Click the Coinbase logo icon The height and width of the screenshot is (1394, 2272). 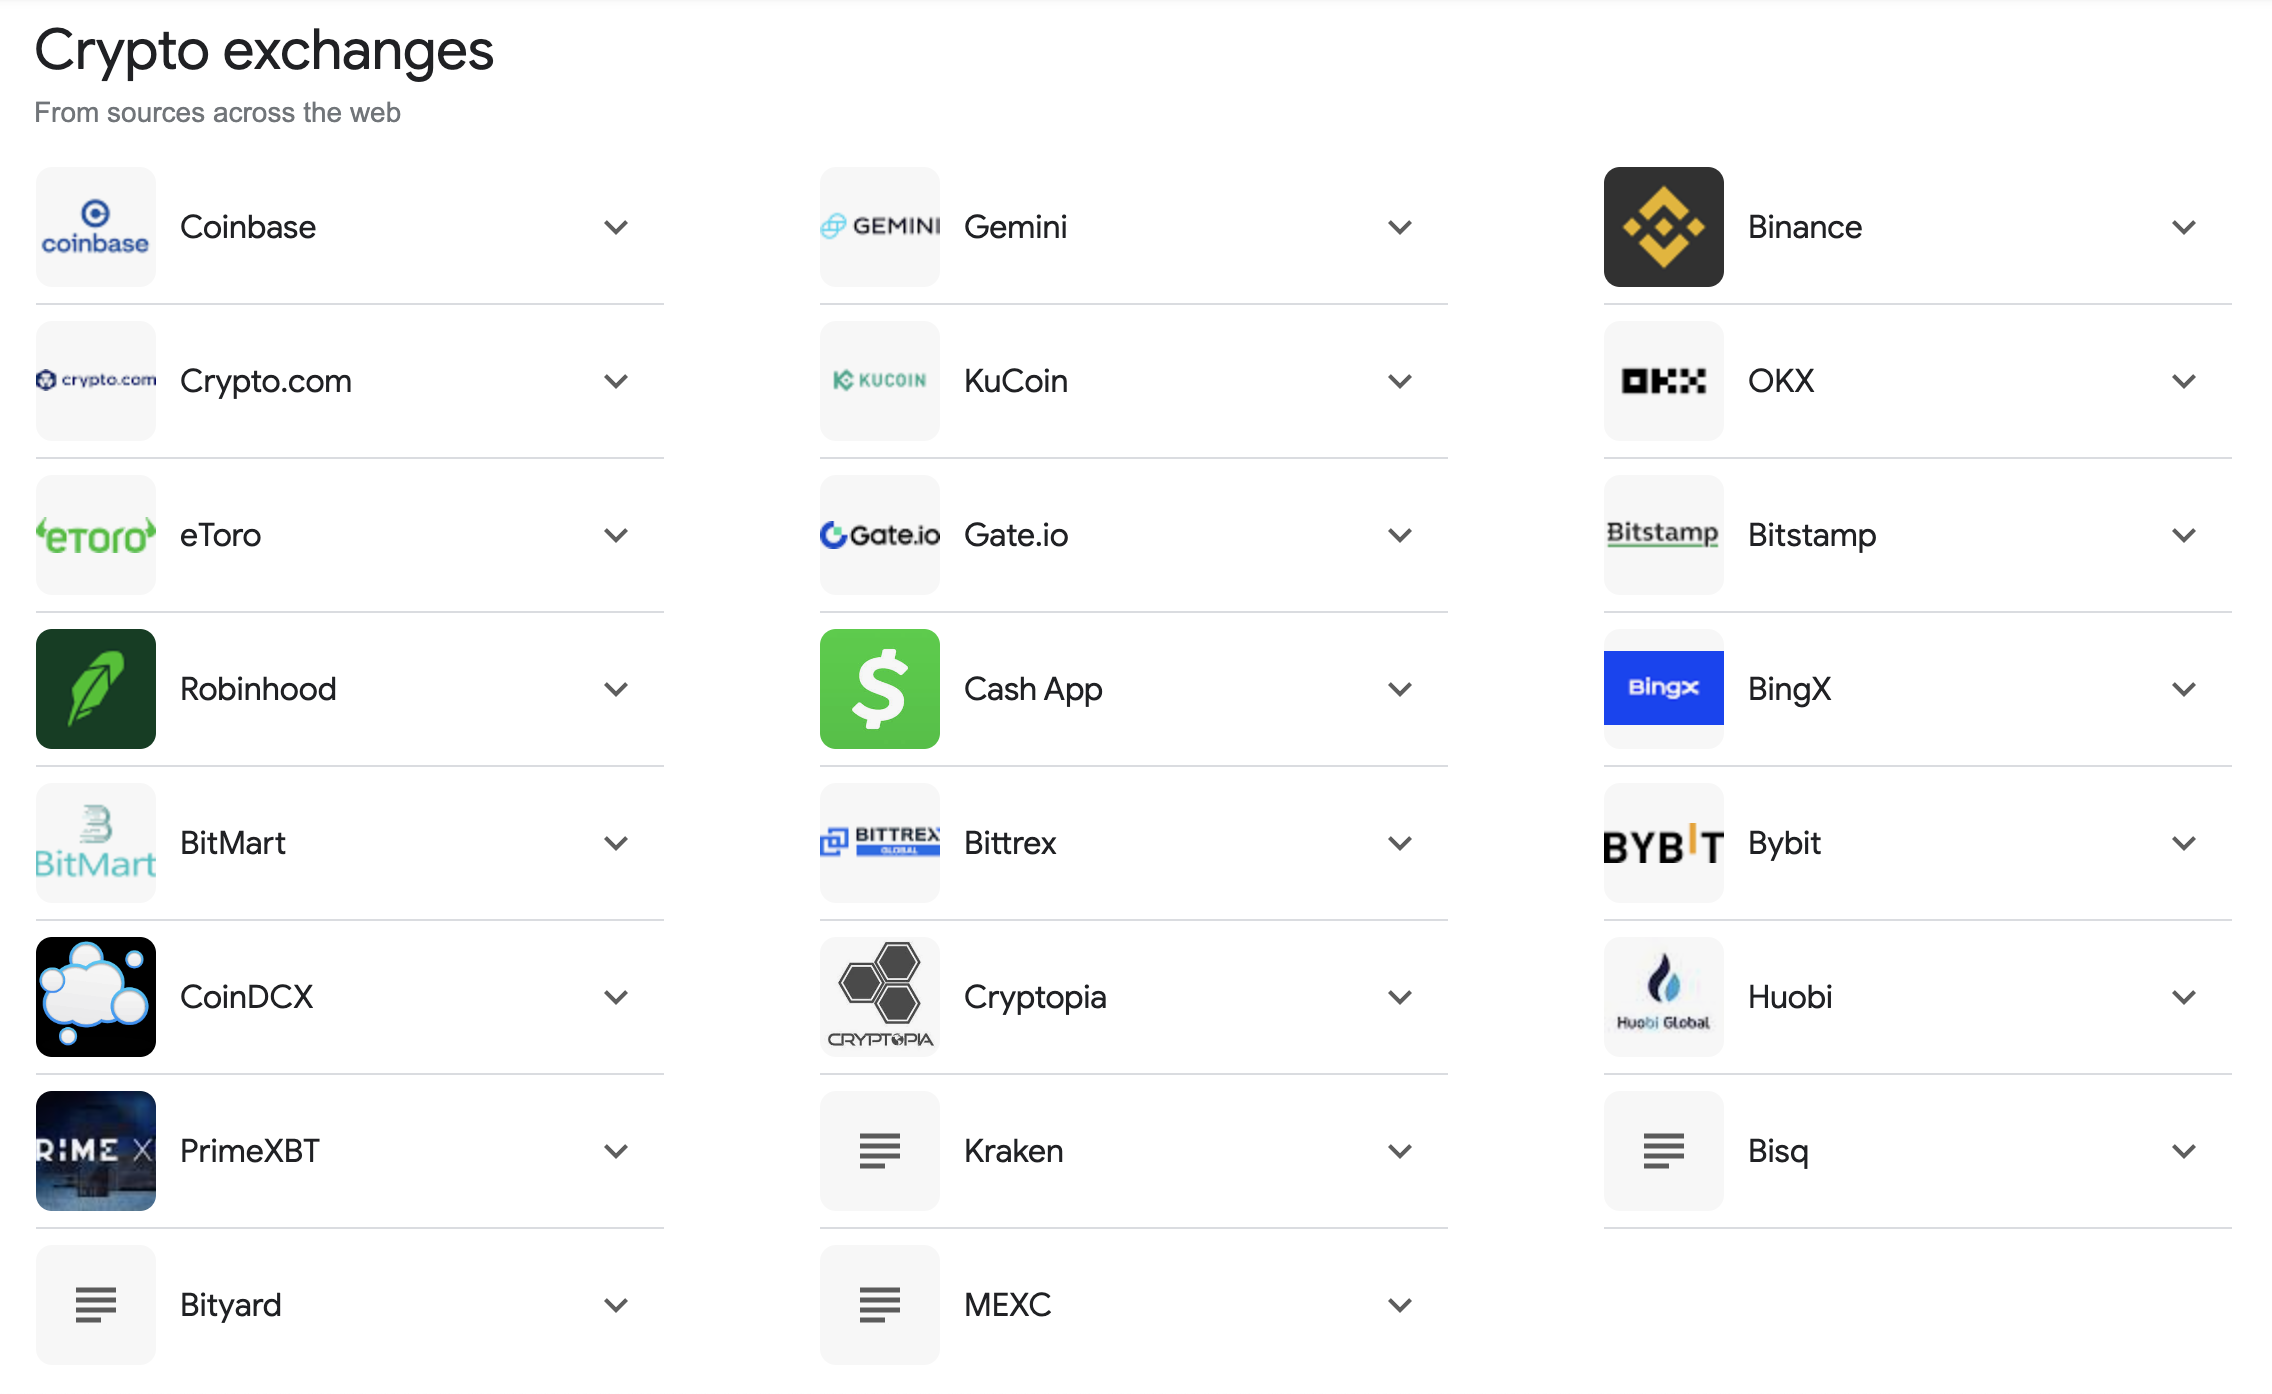96,227
